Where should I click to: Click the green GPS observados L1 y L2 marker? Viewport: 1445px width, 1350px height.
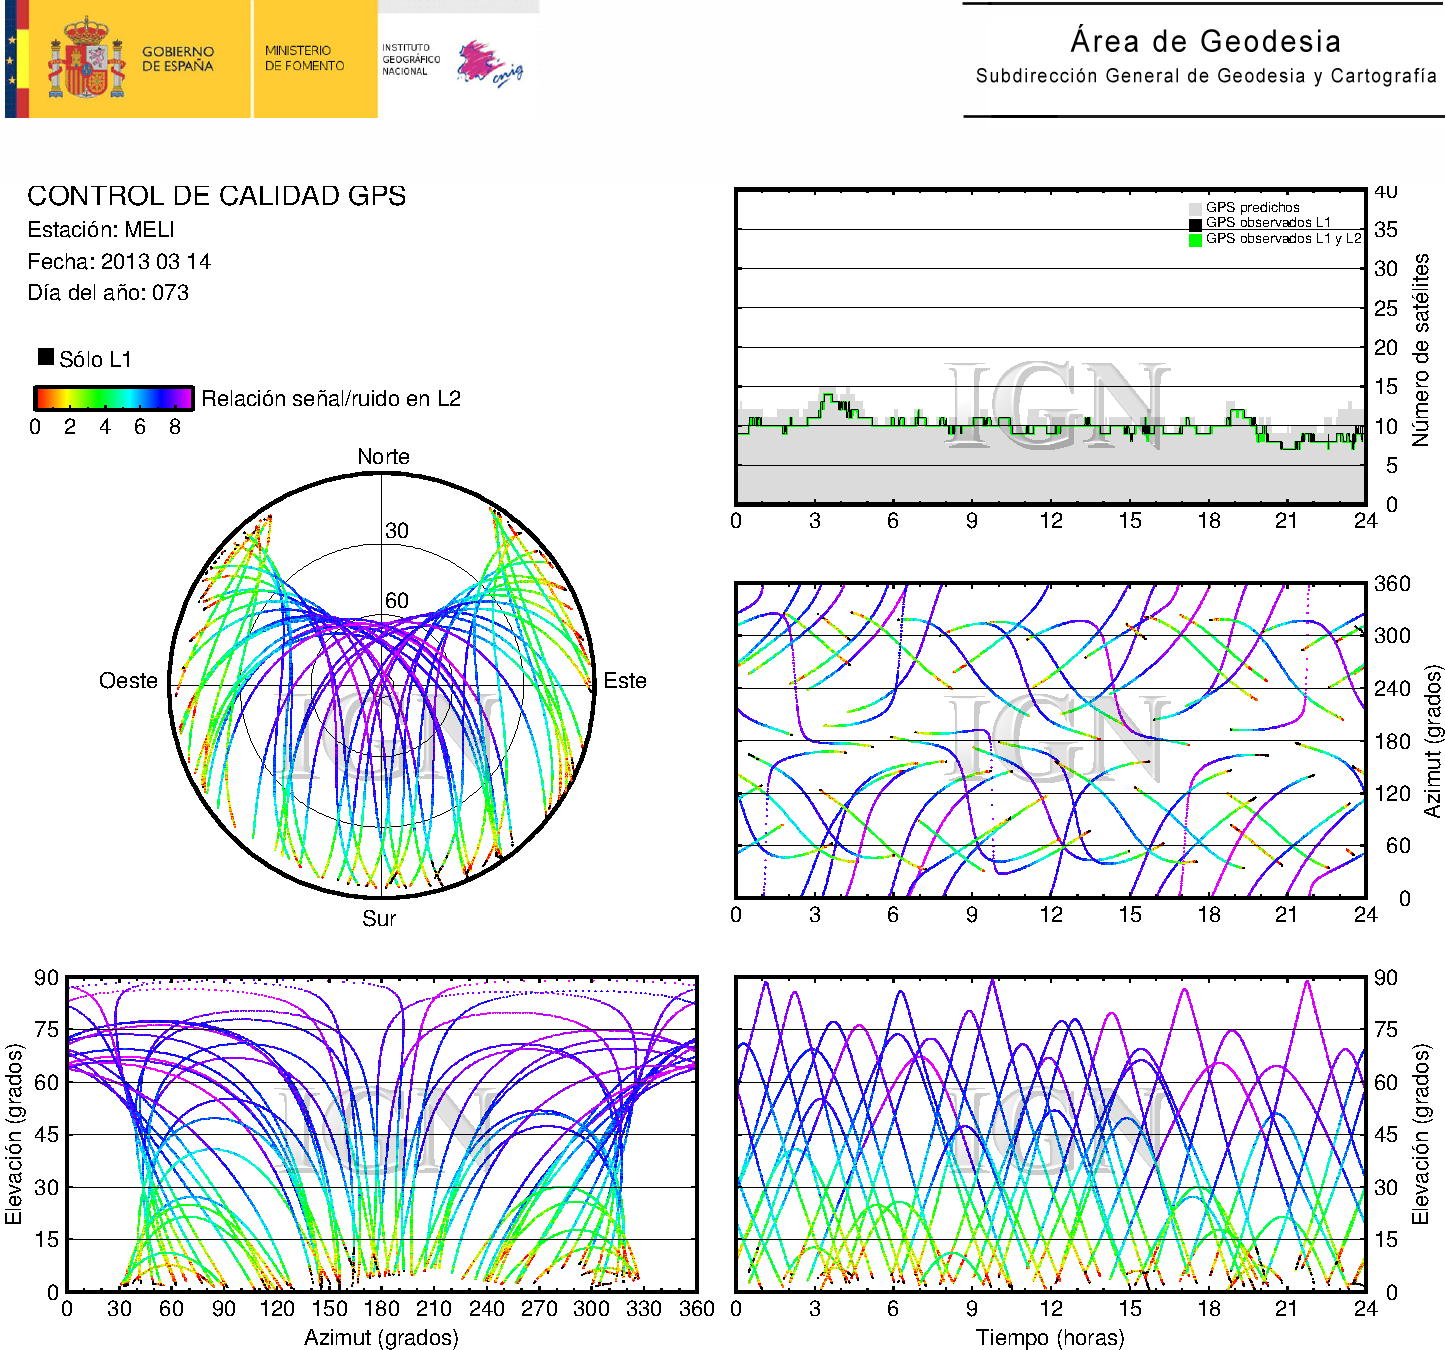pos(1195,239)
